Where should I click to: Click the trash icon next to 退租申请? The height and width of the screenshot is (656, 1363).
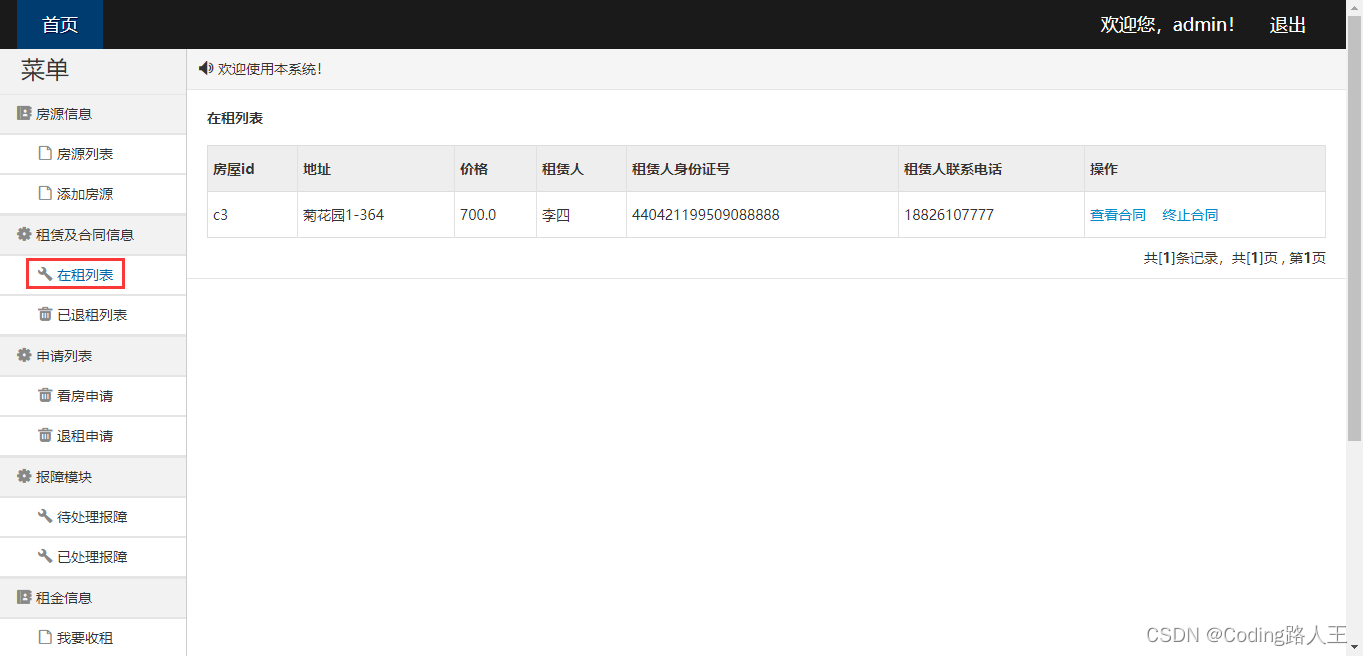pos(44,435)
